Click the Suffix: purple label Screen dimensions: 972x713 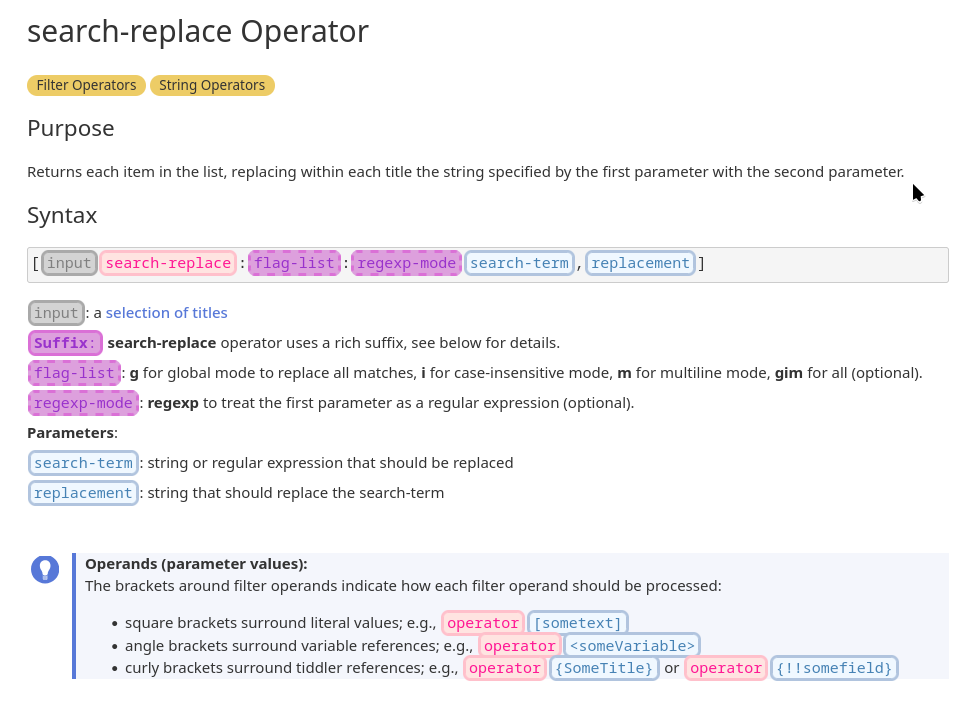click(65, 343)
